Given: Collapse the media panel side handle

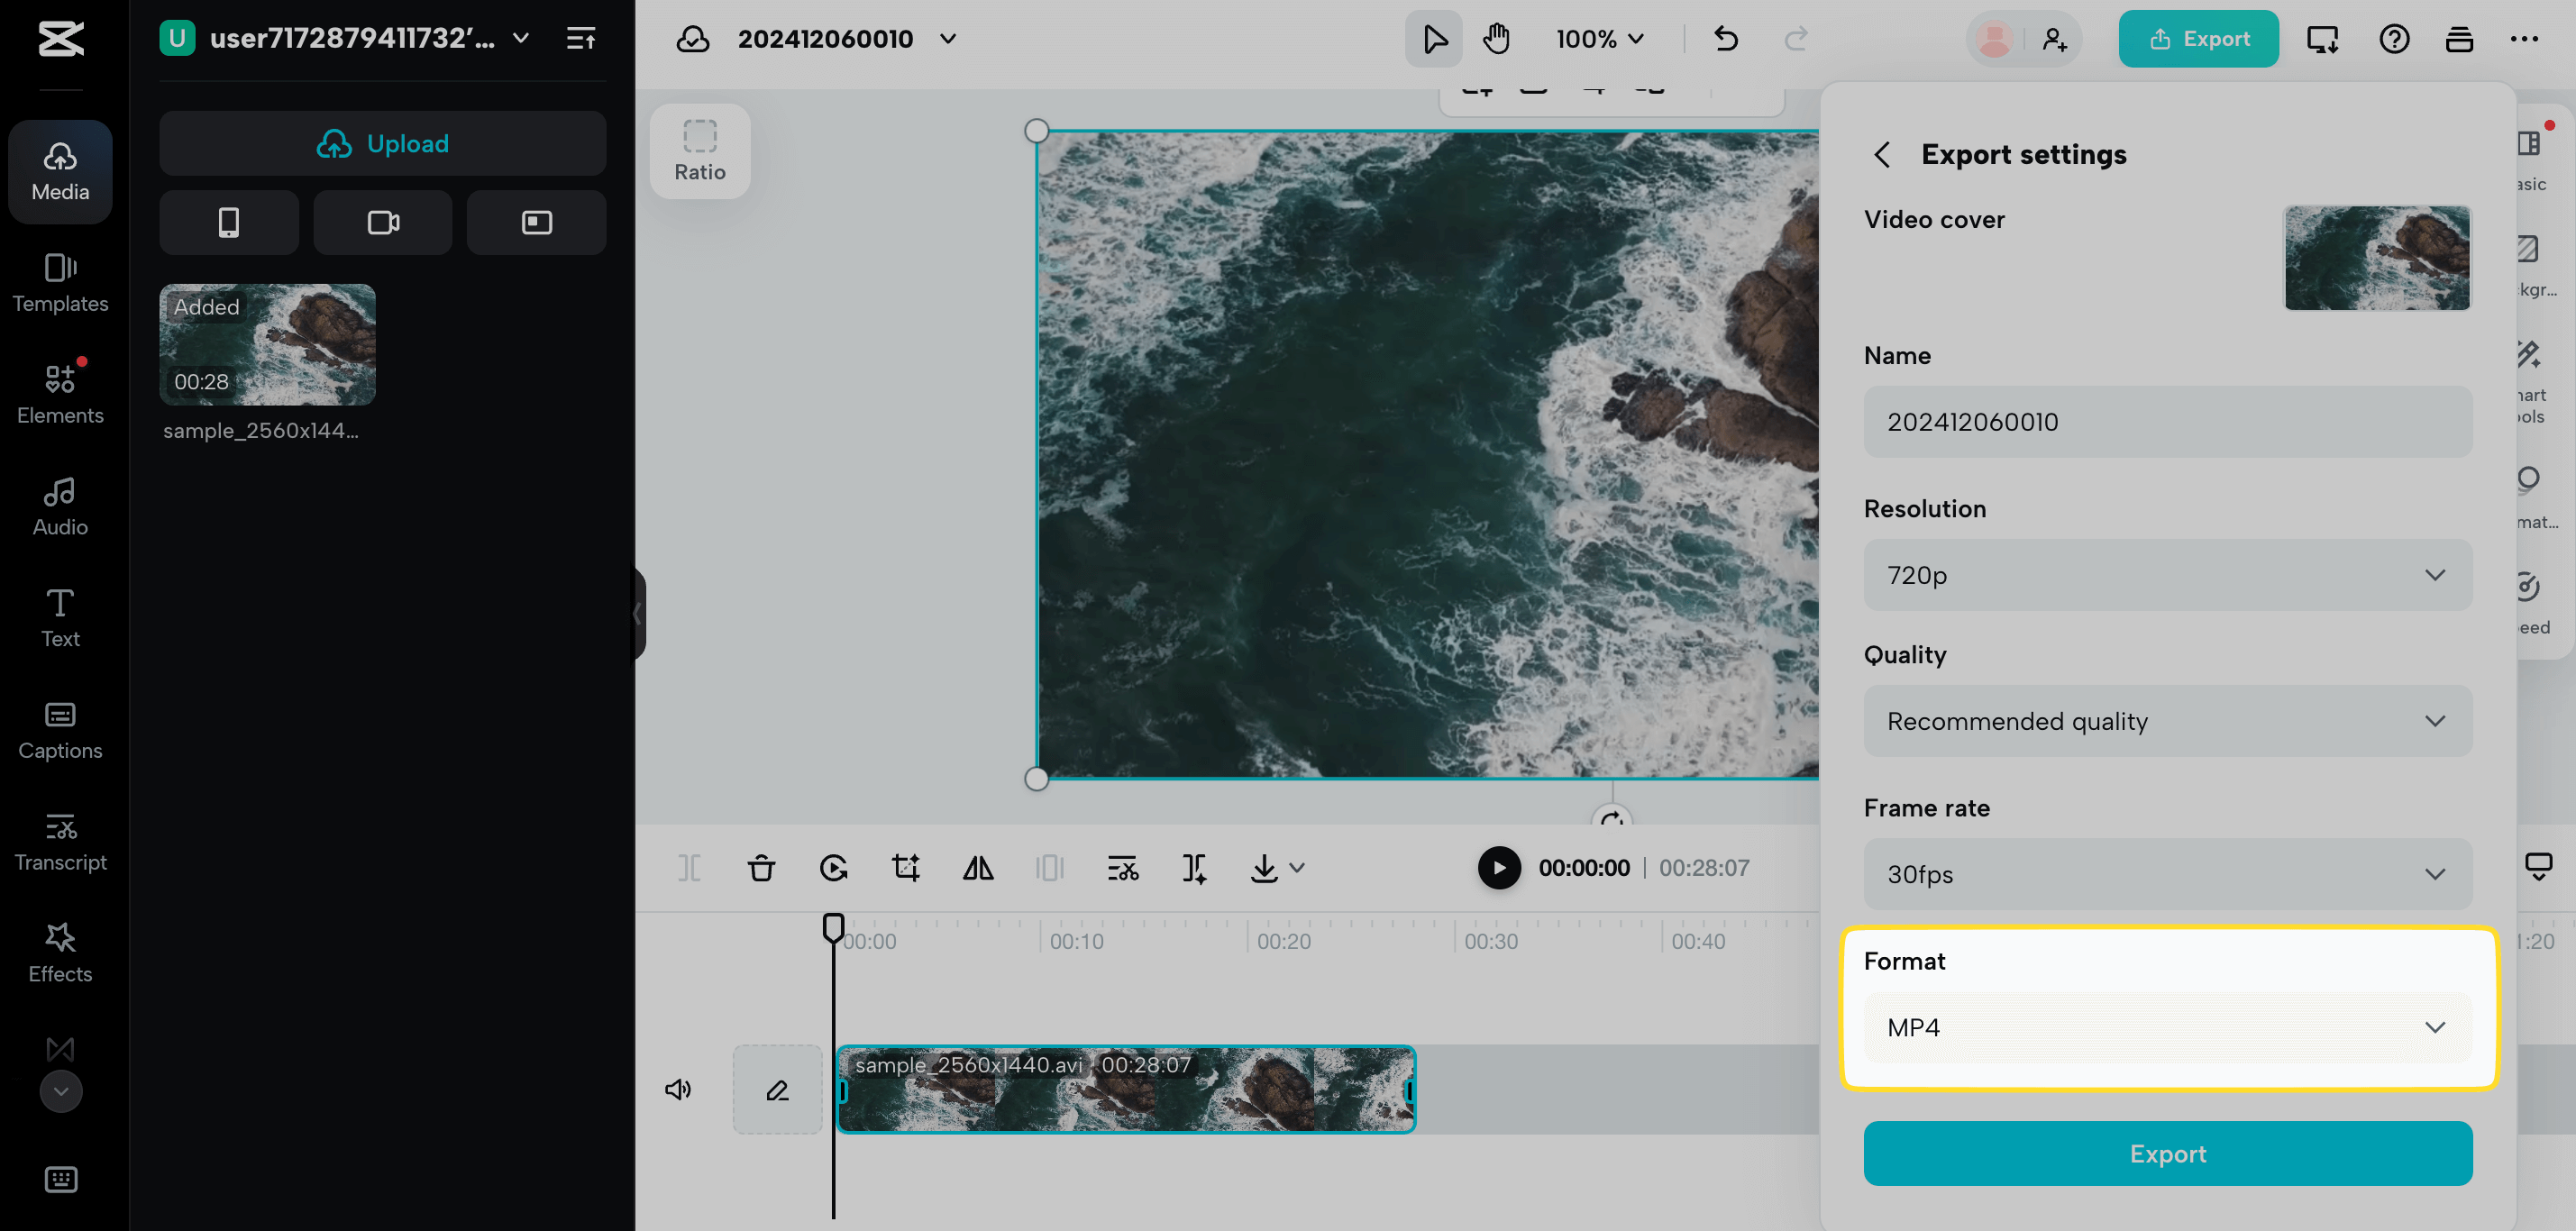Looking at the screenshot, I should click(x=638, y=613).
